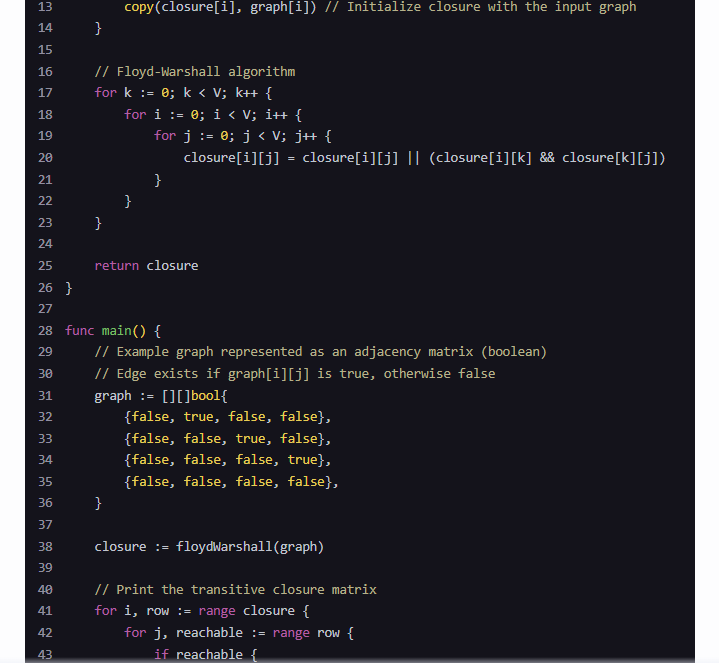The width and height of the screenshot is (719, 663).
Task: Click 'closure[k][j]' on line 20
Action: click(610, 158)
